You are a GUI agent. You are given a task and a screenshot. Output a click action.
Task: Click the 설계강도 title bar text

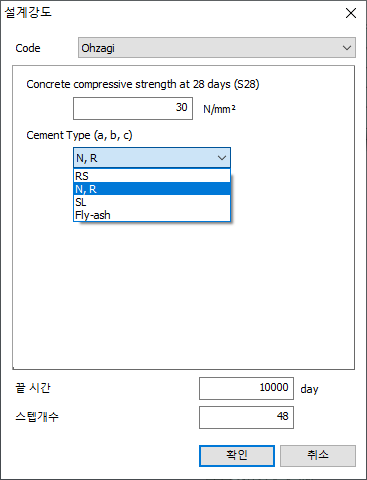click(x=28, y=13)
